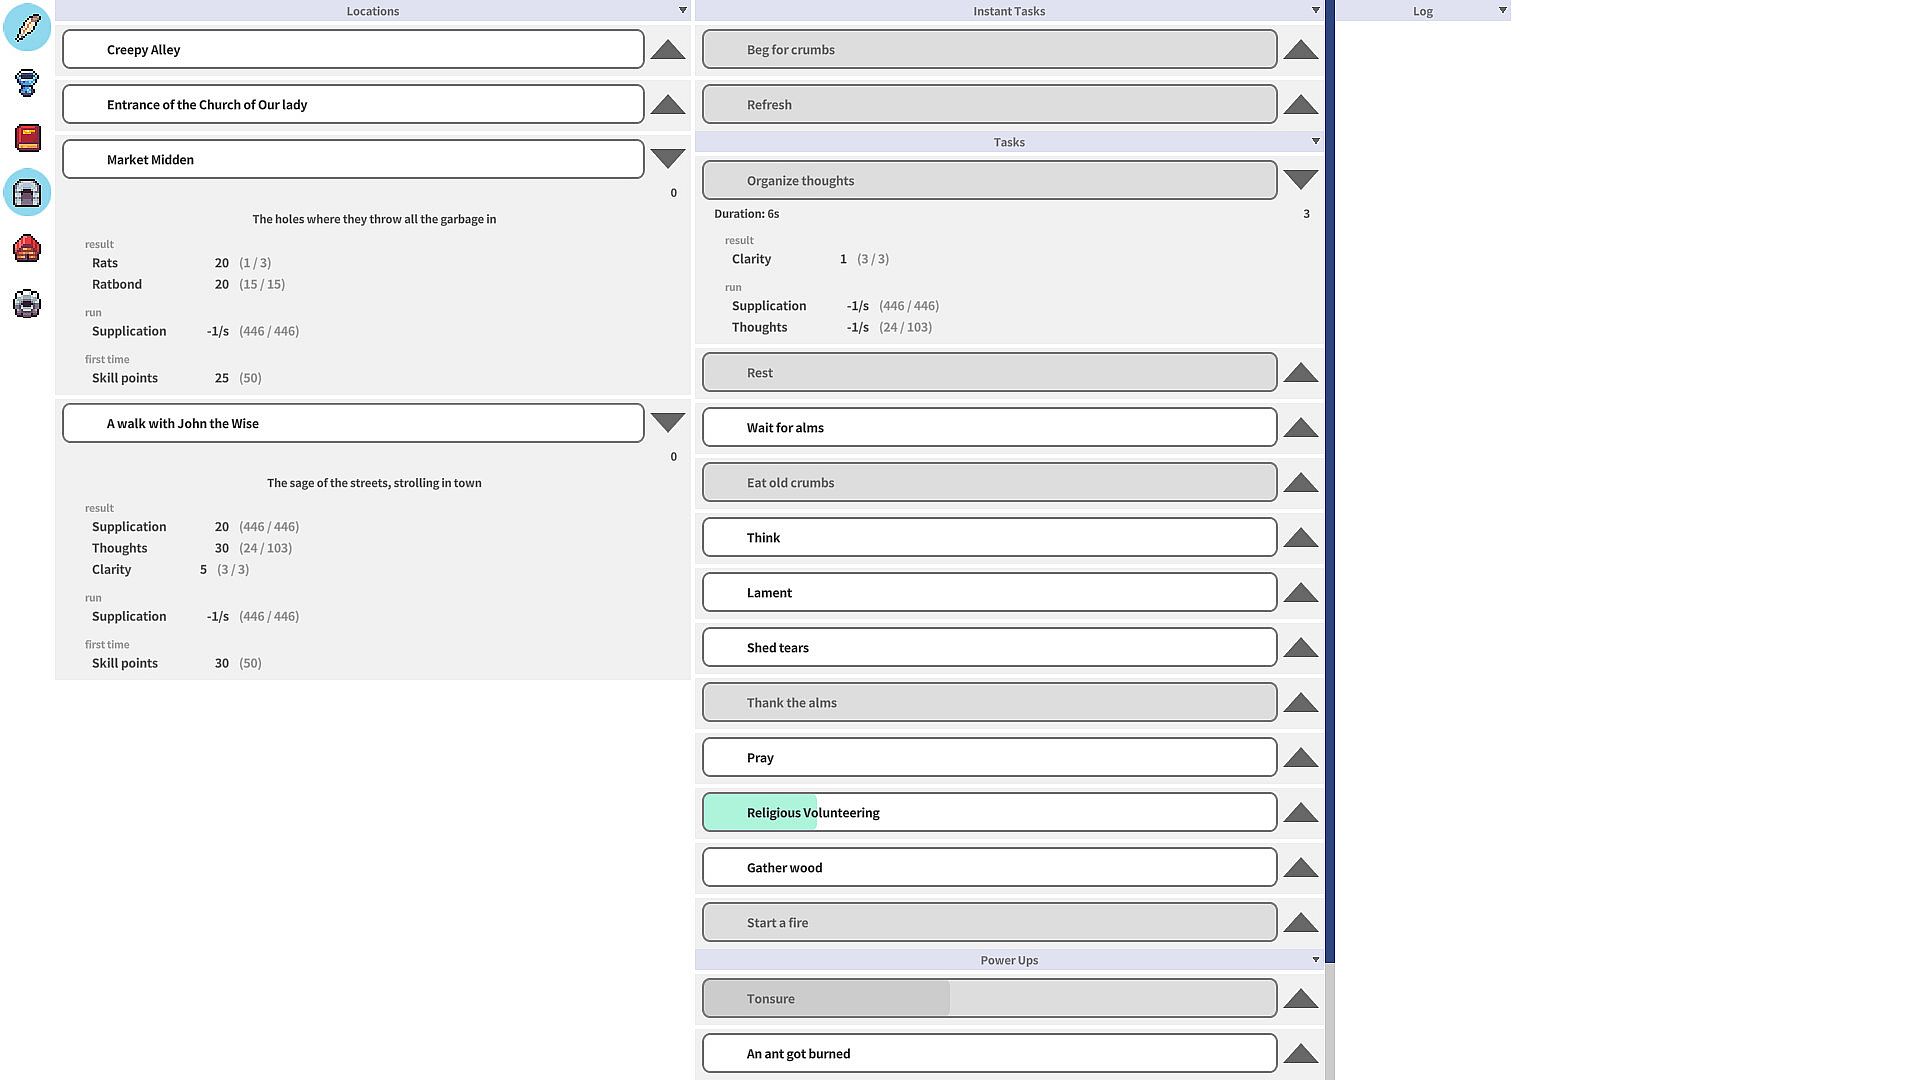Image resolution: width=1920 pixels, height=1080 pixels.
Task: Click the feather quill sidebar icon
Action: click(x=27, y=27)
